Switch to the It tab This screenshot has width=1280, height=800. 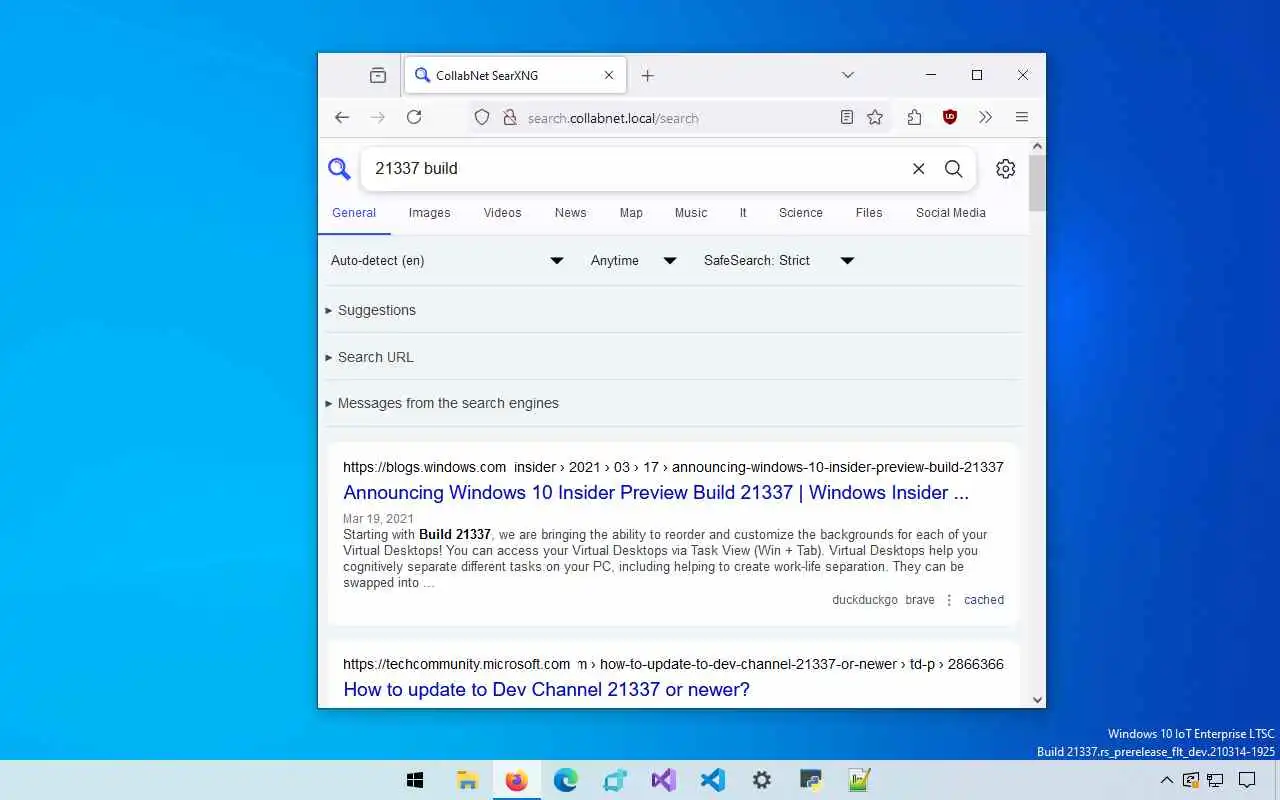(x=743, y=213)
